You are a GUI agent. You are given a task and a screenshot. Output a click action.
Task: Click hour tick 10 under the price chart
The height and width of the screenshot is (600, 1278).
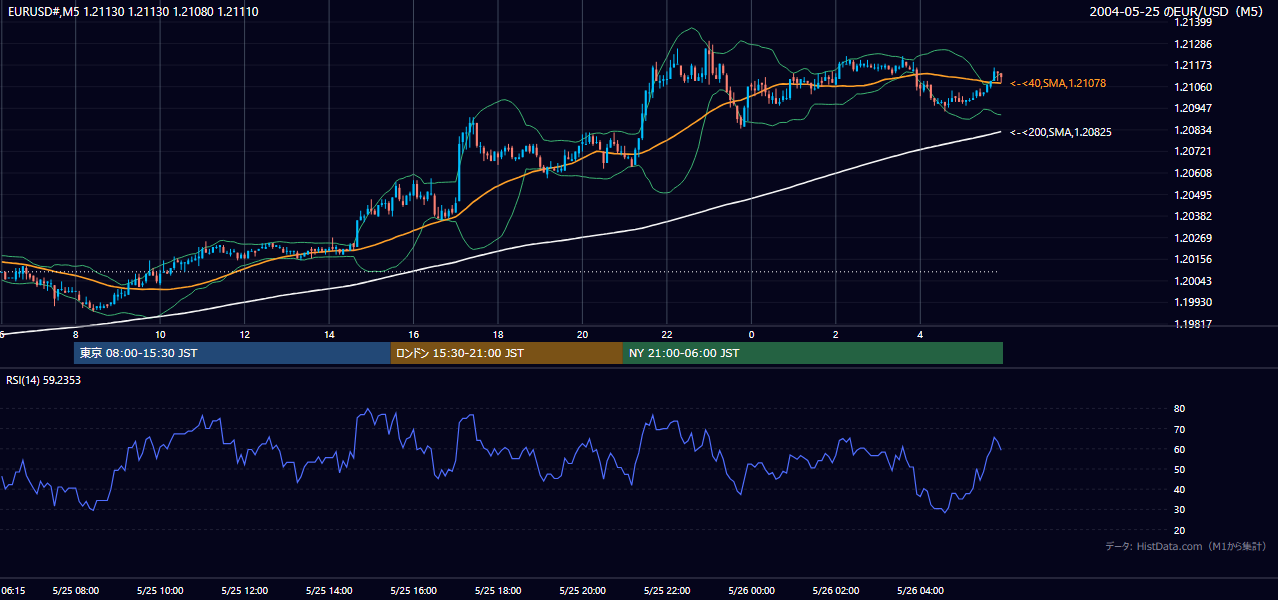pyautogui.click(x=160, y=334)
